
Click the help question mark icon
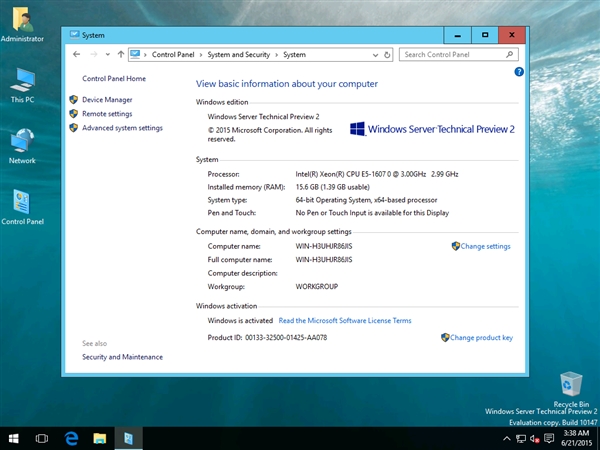519,72
